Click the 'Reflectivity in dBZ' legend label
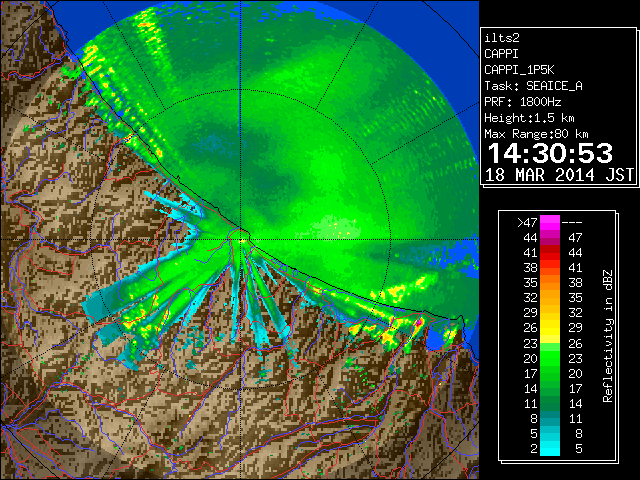 pyautogui.click(x=608, y=336)
